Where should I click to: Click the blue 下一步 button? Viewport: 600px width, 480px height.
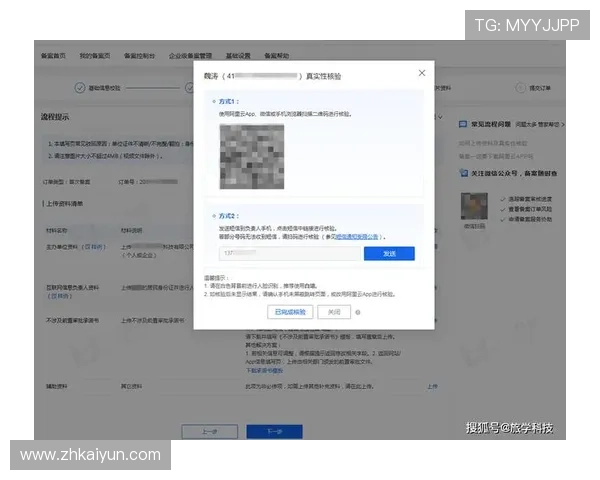[274, 431]
